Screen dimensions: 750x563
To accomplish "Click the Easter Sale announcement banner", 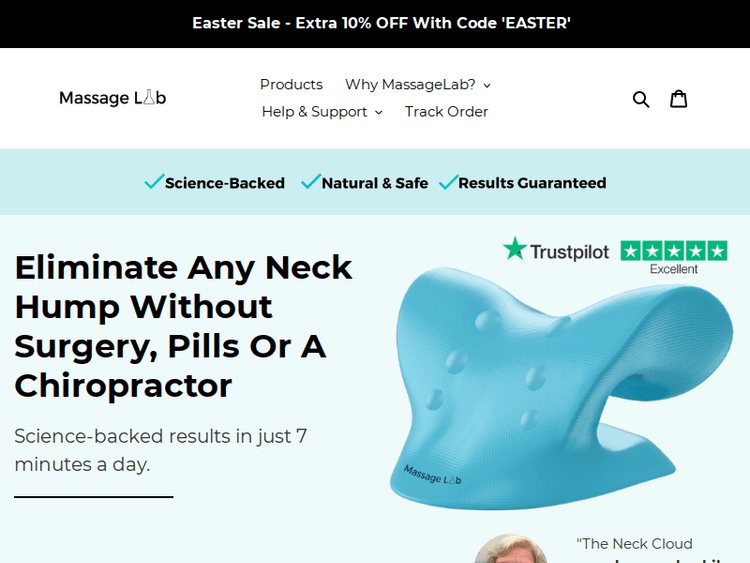I will point(381,23).
